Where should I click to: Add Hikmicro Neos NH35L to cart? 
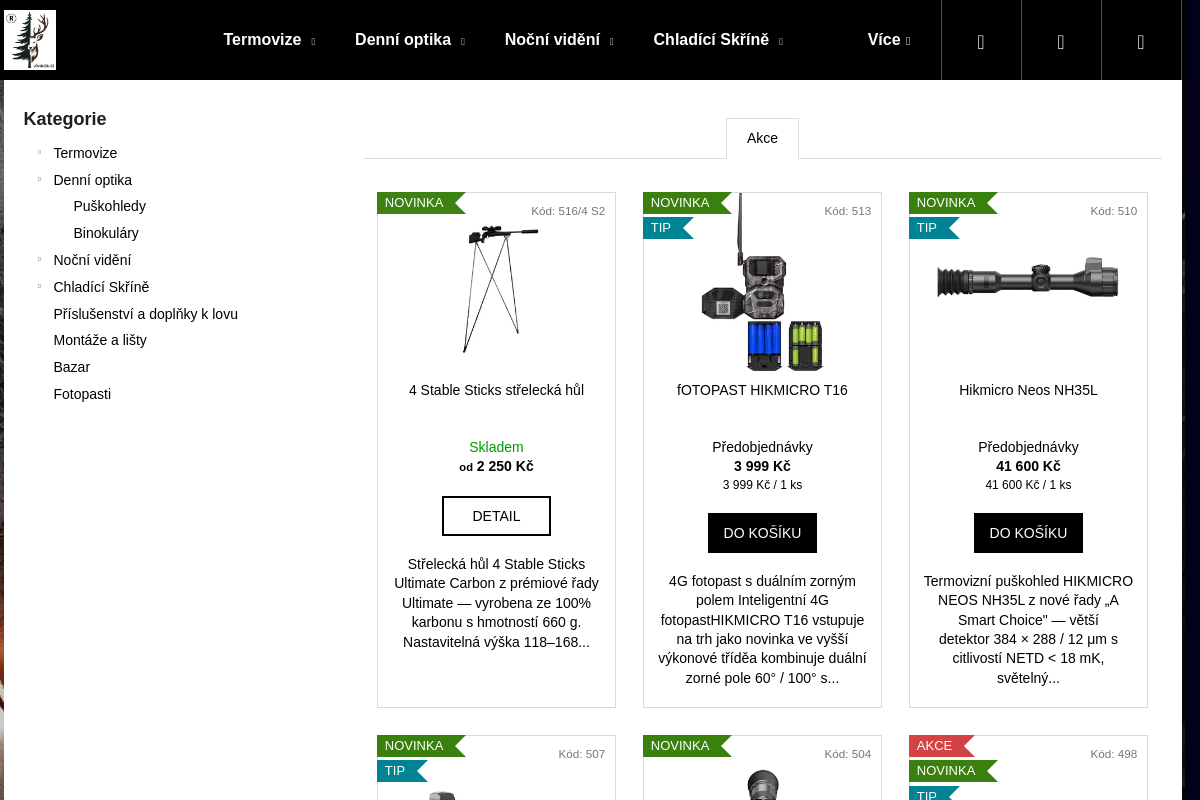[x=1028, y=533]
